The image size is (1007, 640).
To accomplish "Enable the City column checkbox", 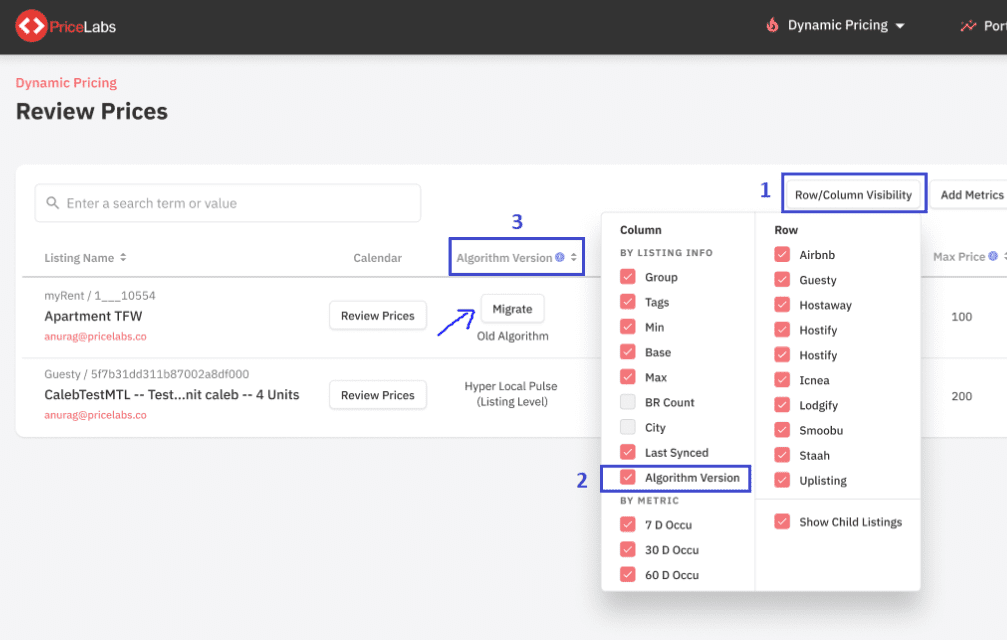I will click(628, 428).
